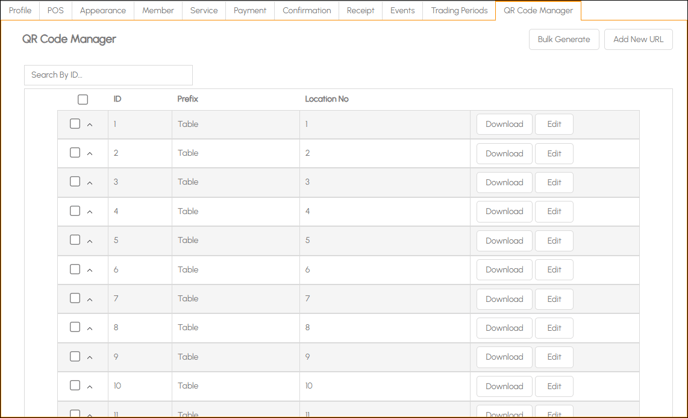Tick the checkbox for row ID 4
Viewport: 688px width, 418px height.
pyautogui.click(x=75, y=211)
